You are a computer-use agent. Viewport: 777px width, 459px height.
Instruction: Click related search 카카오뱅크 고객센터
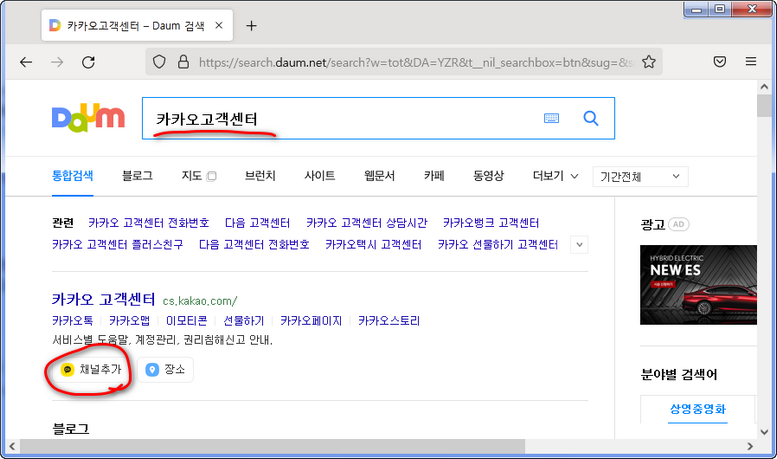pyautogui.click(x=491, y=223)
